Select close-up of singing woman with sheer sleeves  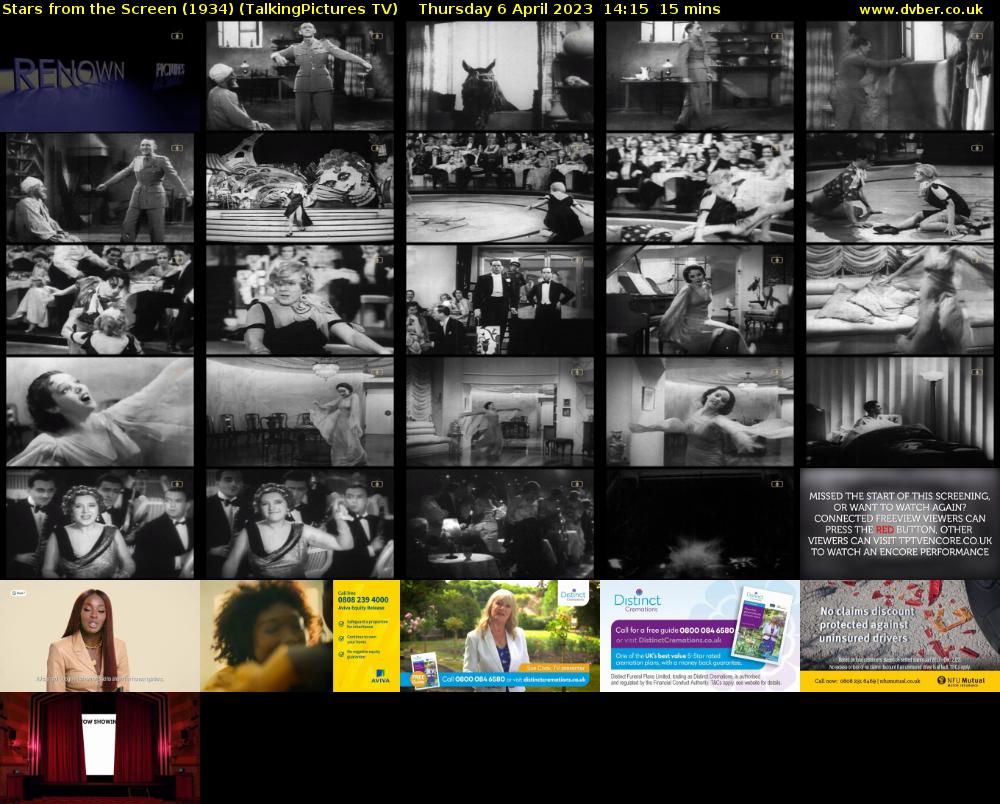[x=100, y=412]
